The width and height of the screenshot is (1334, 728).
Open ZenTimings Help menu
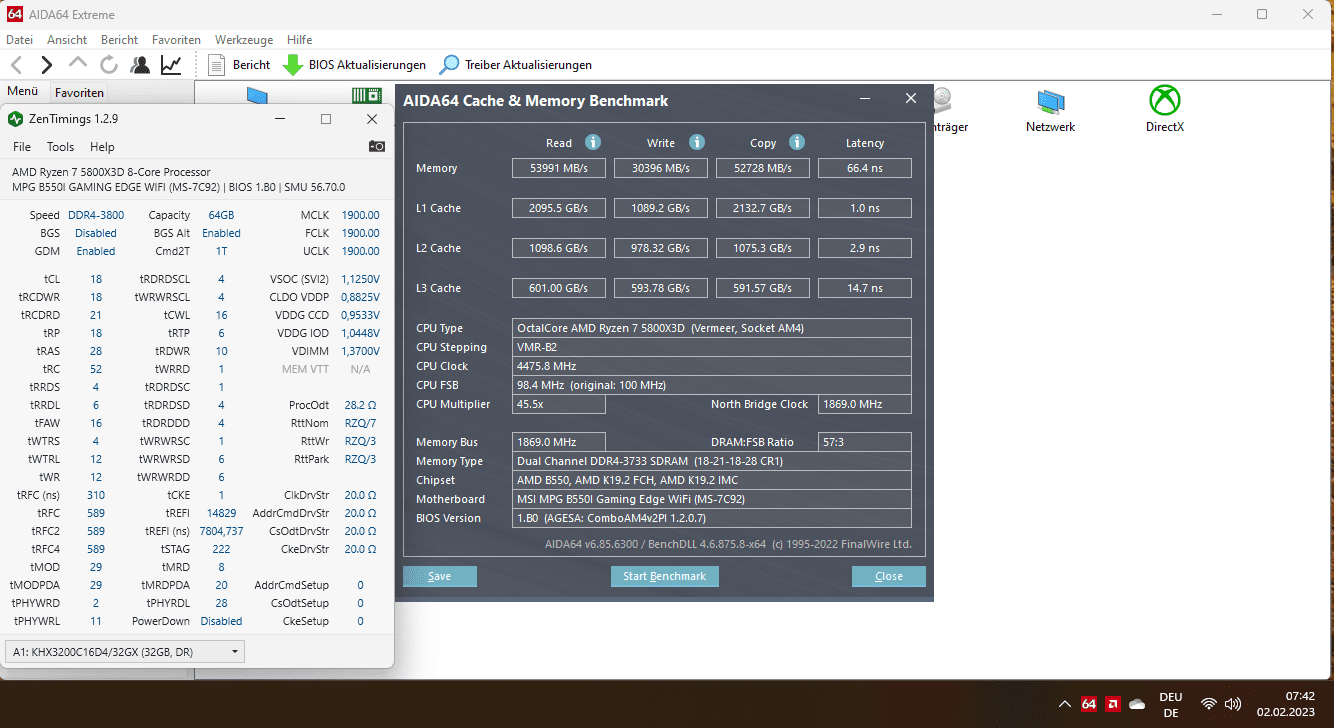click(102, 147)
